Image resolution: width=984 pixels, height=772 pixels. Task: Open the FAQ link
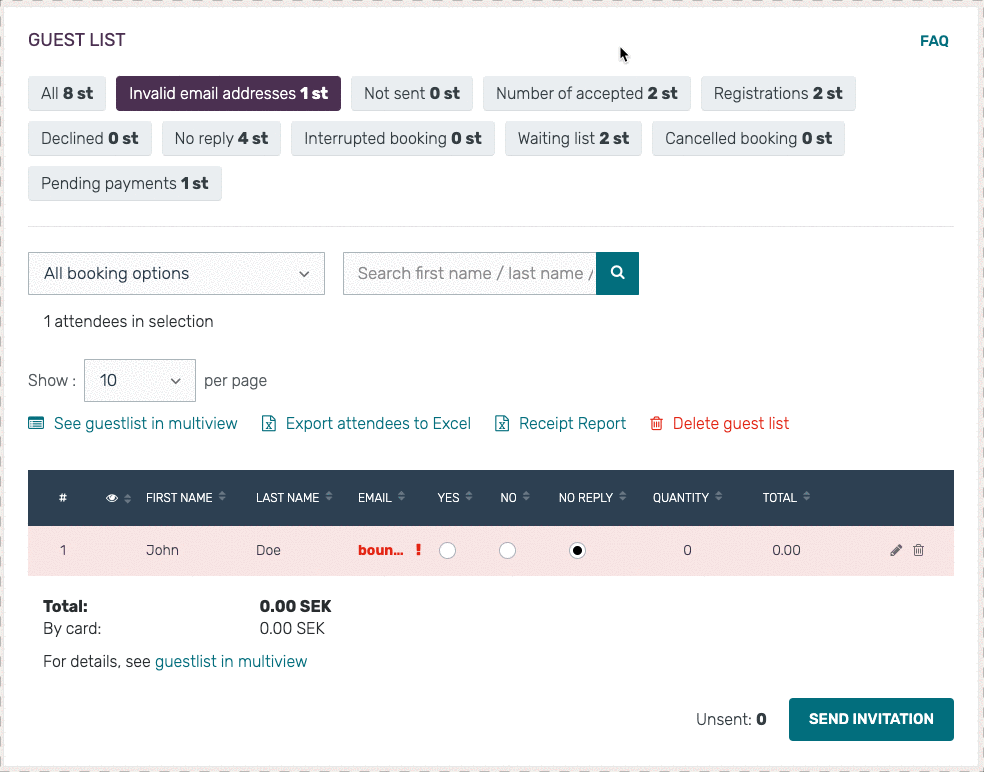[934, 41]
